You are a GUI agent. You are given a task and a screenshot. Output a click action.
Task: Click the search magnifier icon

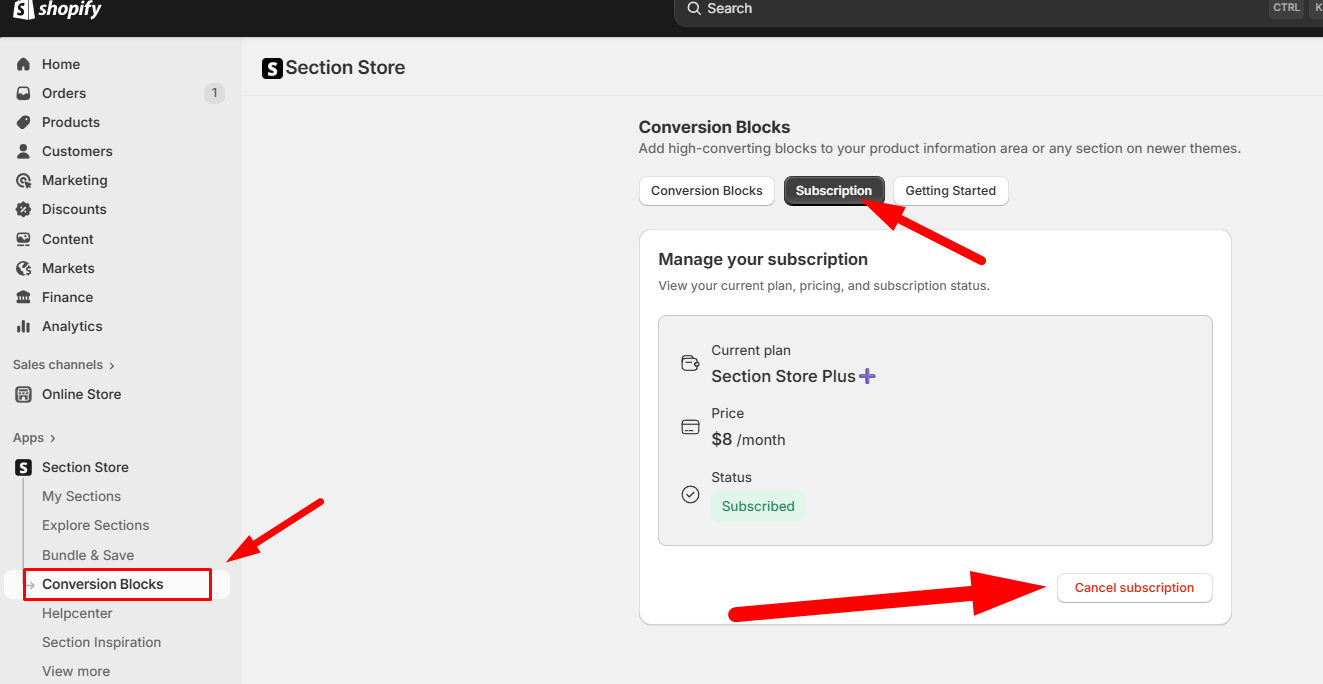tap(694, 8)
